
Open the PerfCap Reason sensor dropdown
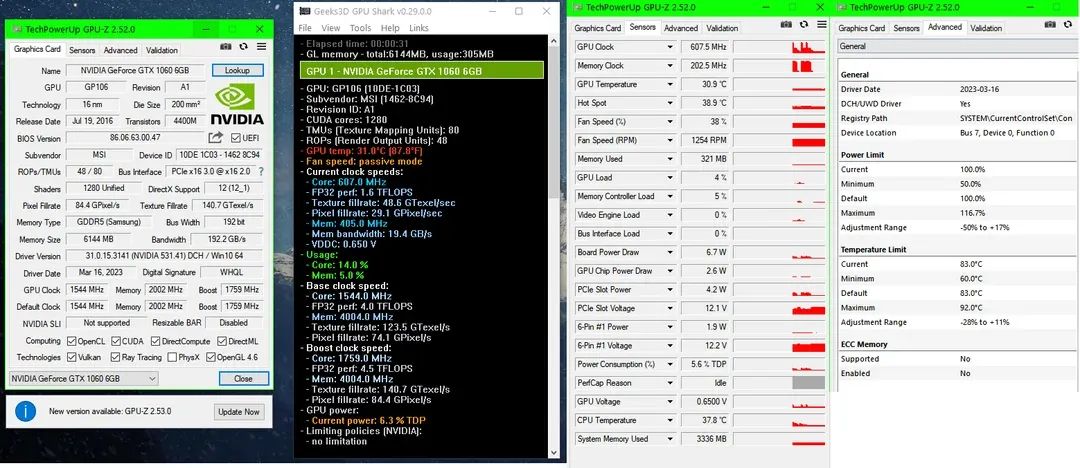[x=669, y=383]
